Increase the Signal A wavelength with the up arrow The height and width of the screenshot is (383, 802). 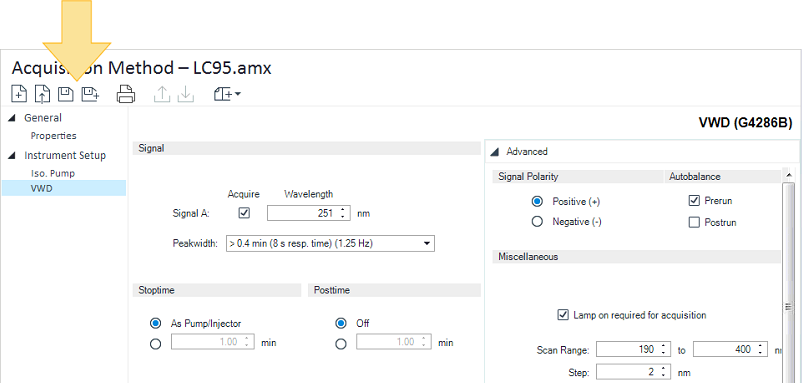pyautogui.click(x=342, y=210)
